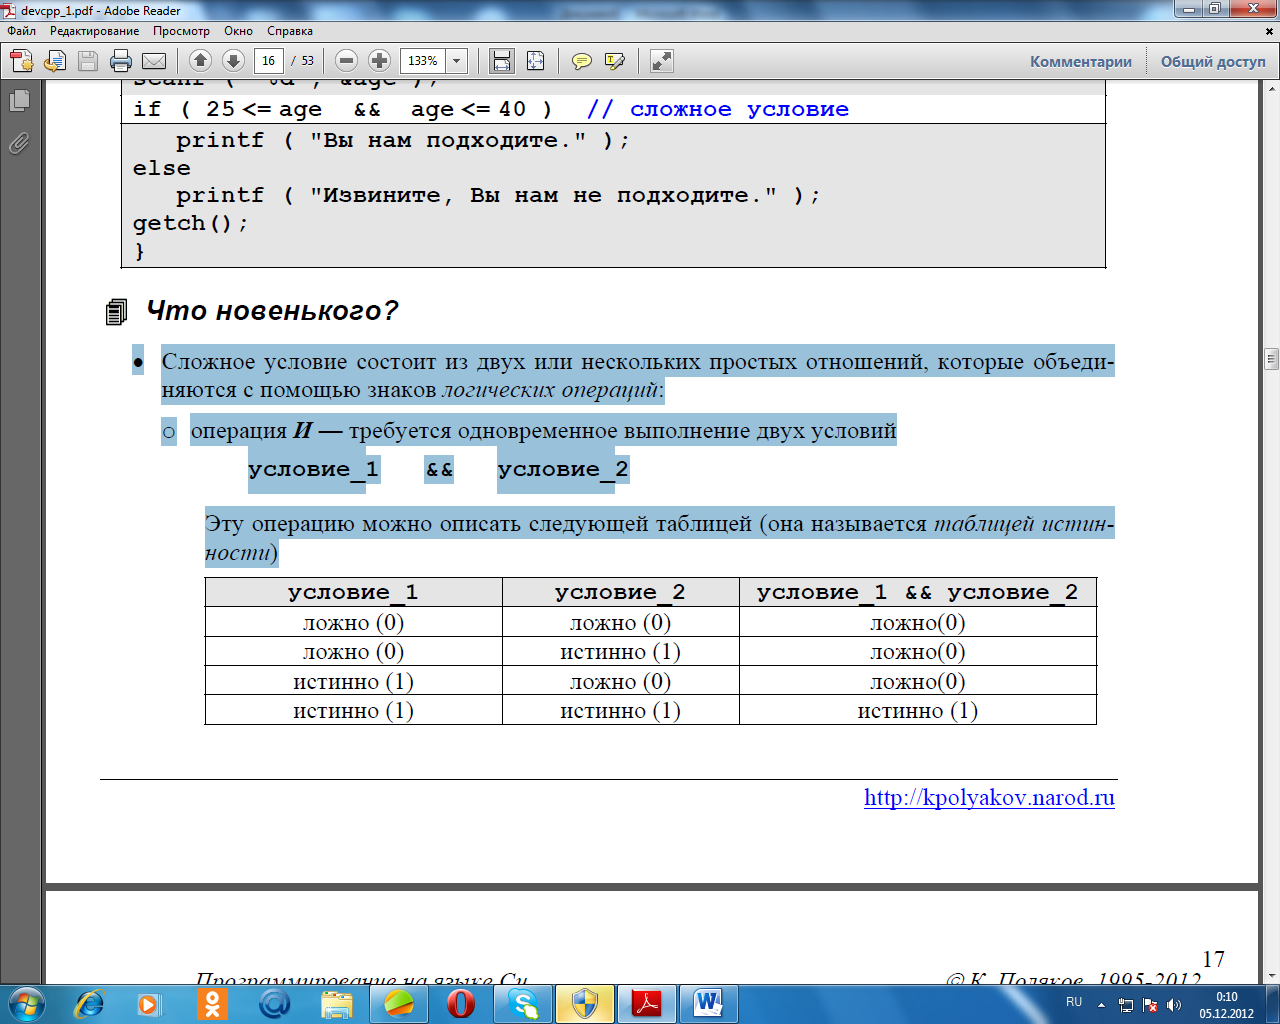Switch to Adobe Reader taskbar button
The image size is (1280, 1024).
(647, 1003)
